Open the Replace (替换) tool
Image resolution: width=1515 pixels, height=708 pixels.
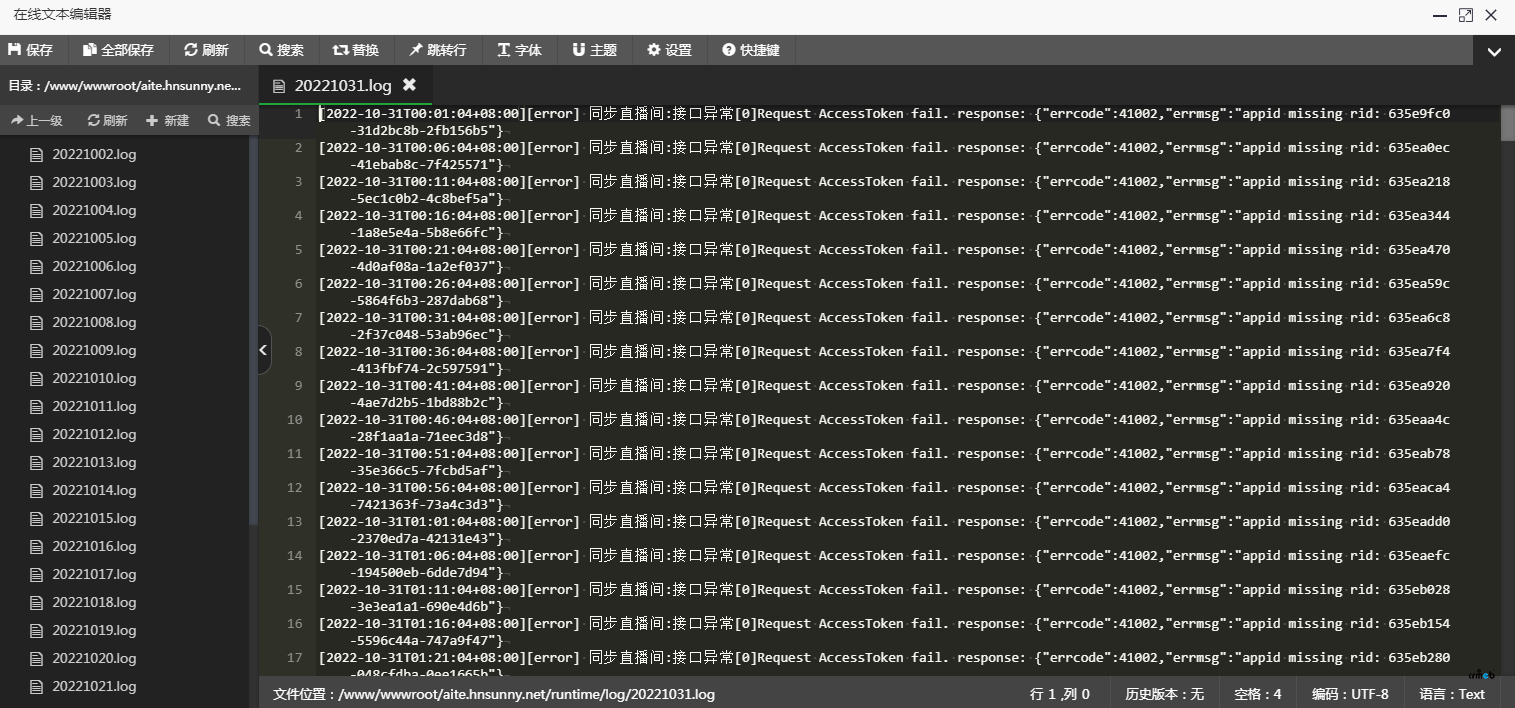point(357,50)
